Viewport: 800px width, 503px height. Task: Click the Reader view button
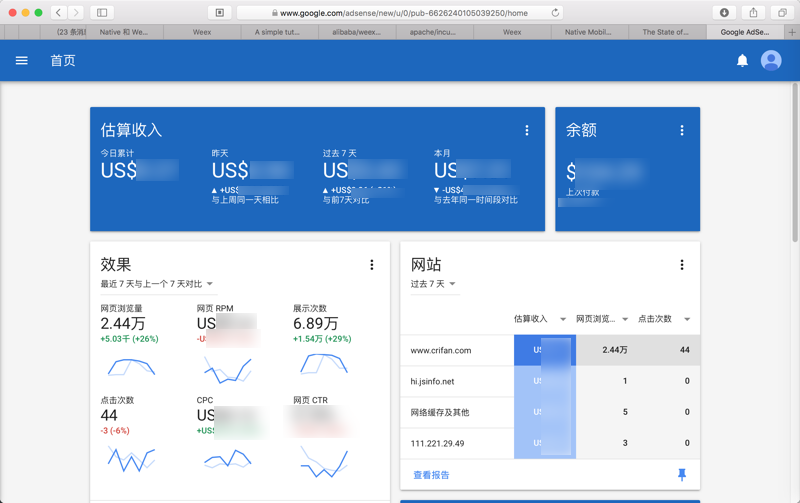[220, 13]
